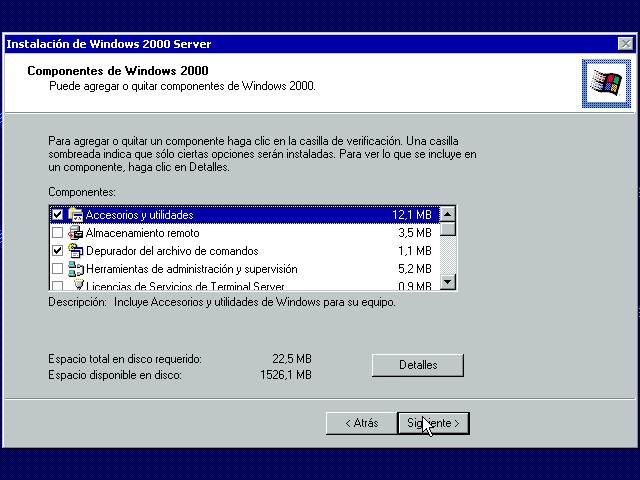This screenshot has height=480, width=640.
Task: Click the Accesorios y utilidades folder icon
Action: 76,215
